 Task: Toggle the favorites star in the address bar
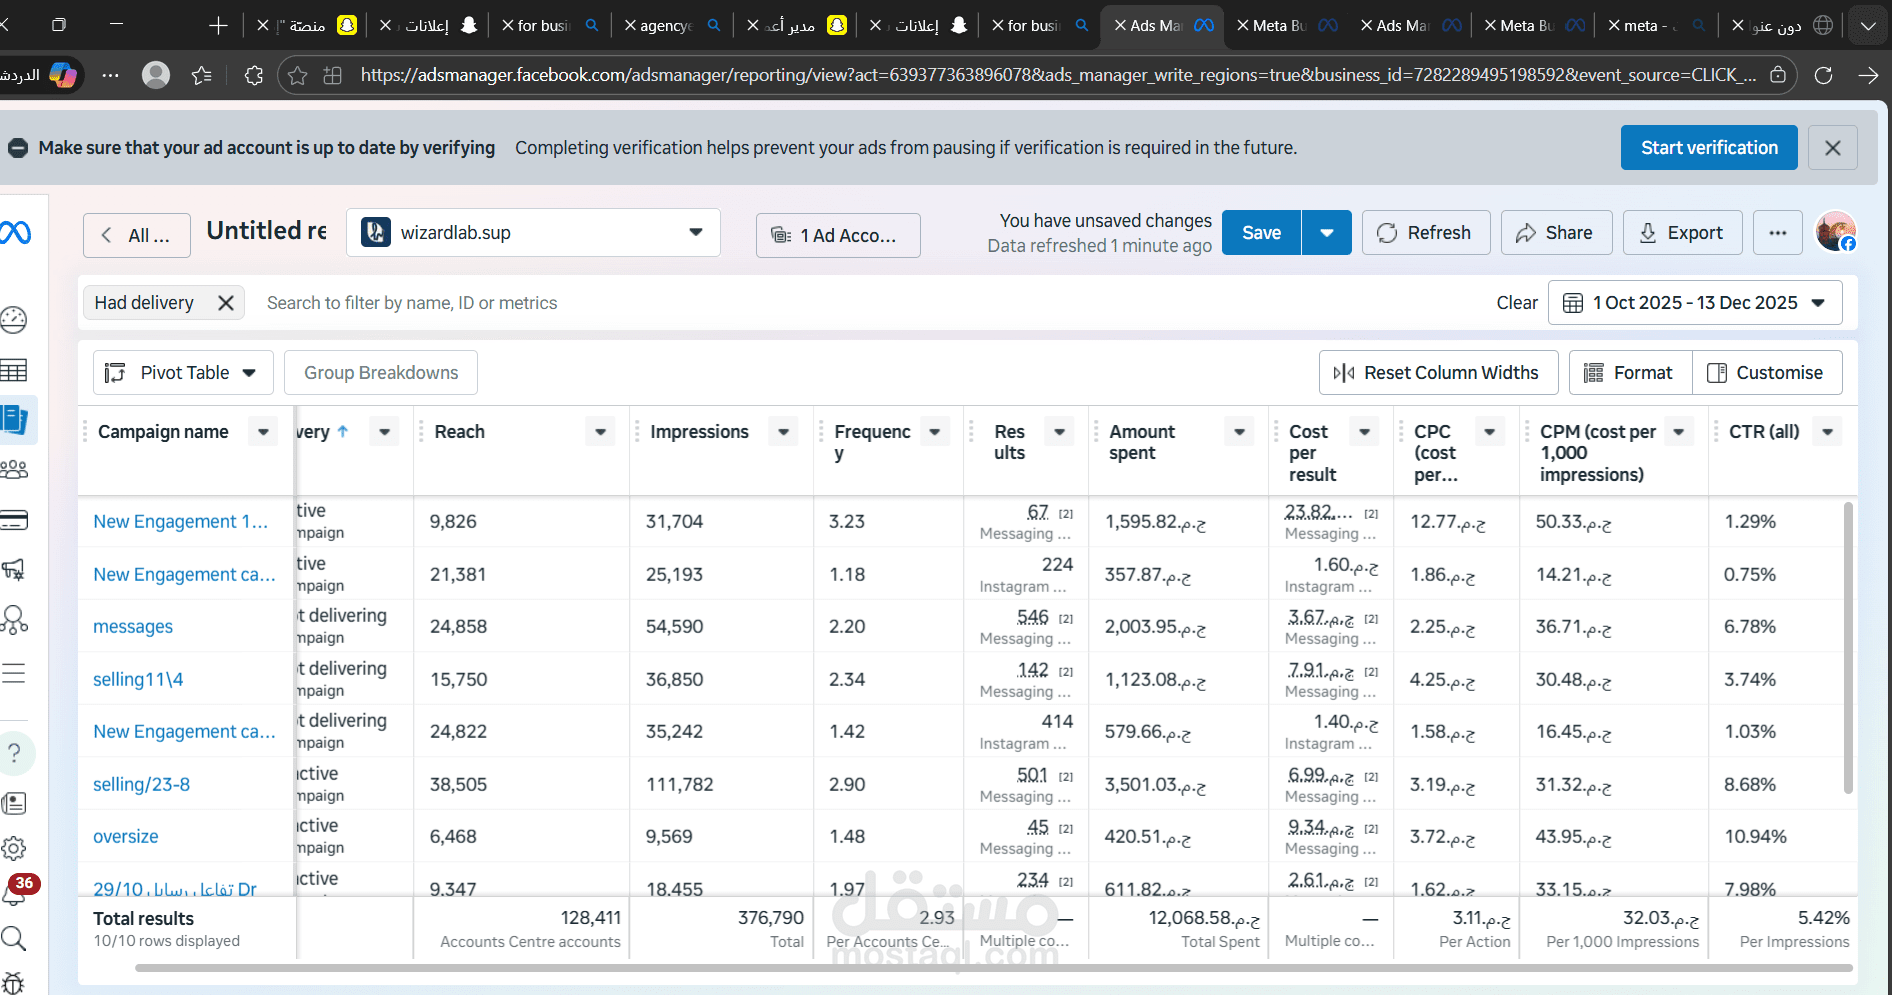pos(297,75)
